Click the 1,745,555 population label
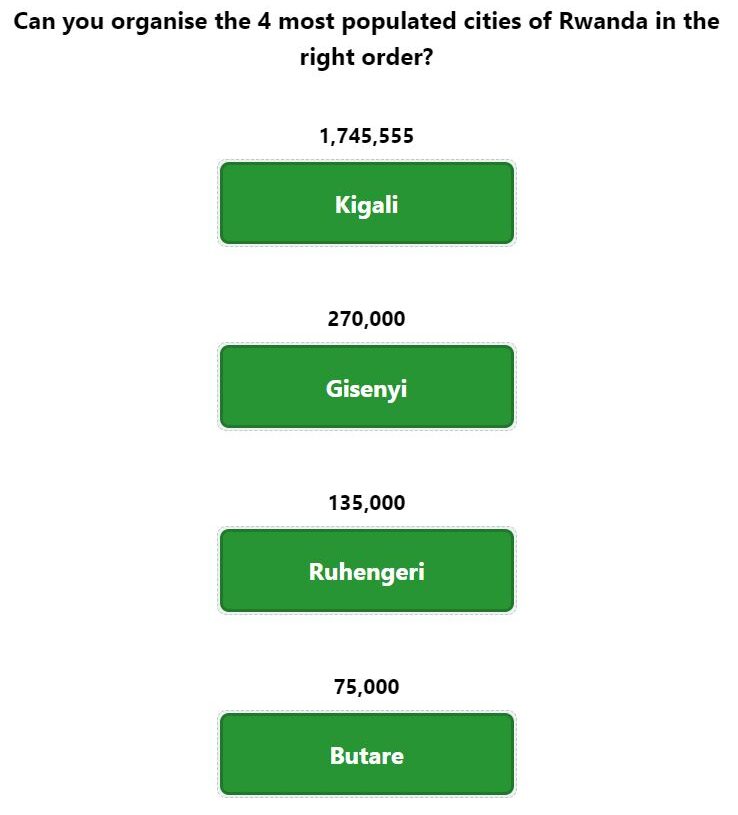Image resolution: width=738 pixels, height=815 pixels. 366,136
